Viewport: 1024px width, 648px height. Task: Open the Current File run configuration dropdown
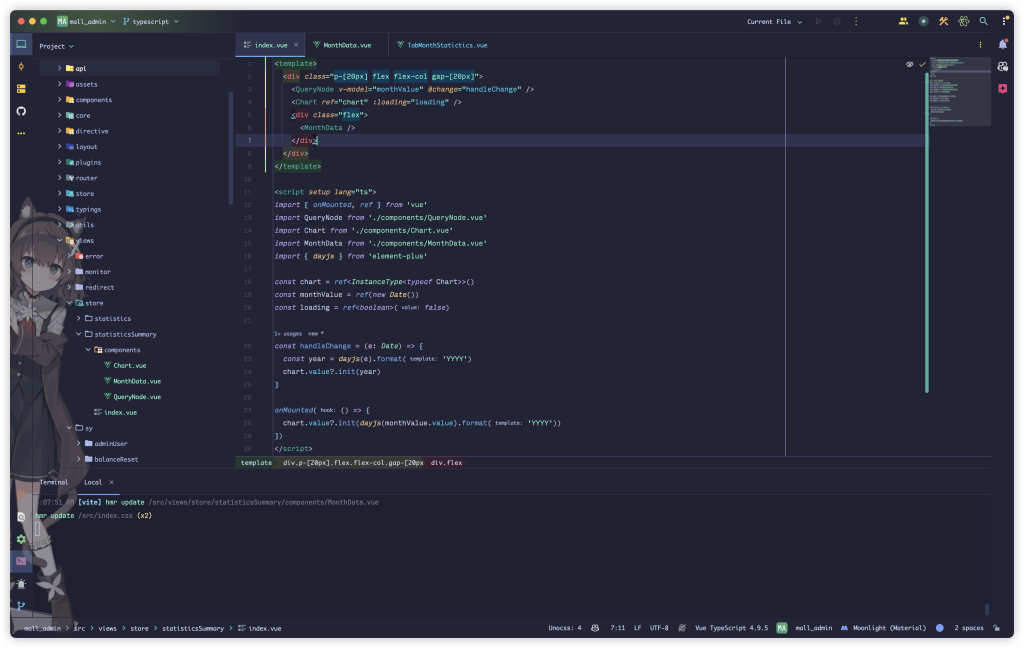[x=774, y=21]
